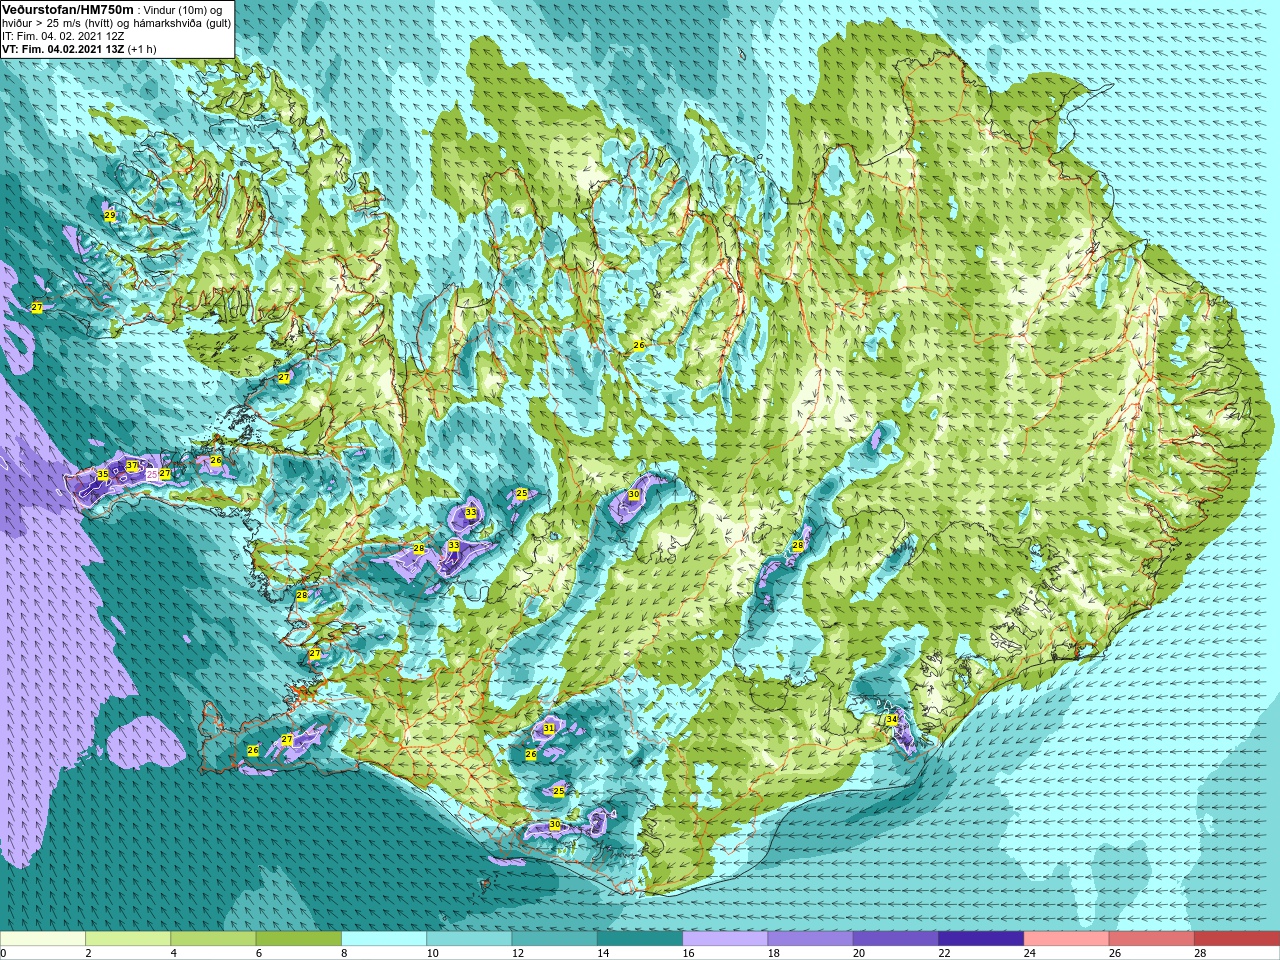Image resolution: width=1280 pixels, height=960 pixels.
Task: Click the pale cream 0–2 legend swatch
Action: click(43, 939)
